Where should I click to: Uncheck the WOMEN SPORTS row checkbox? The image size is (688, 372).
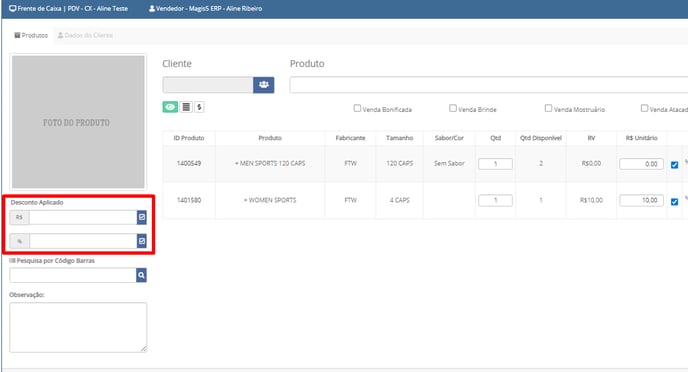click(674, 202)
